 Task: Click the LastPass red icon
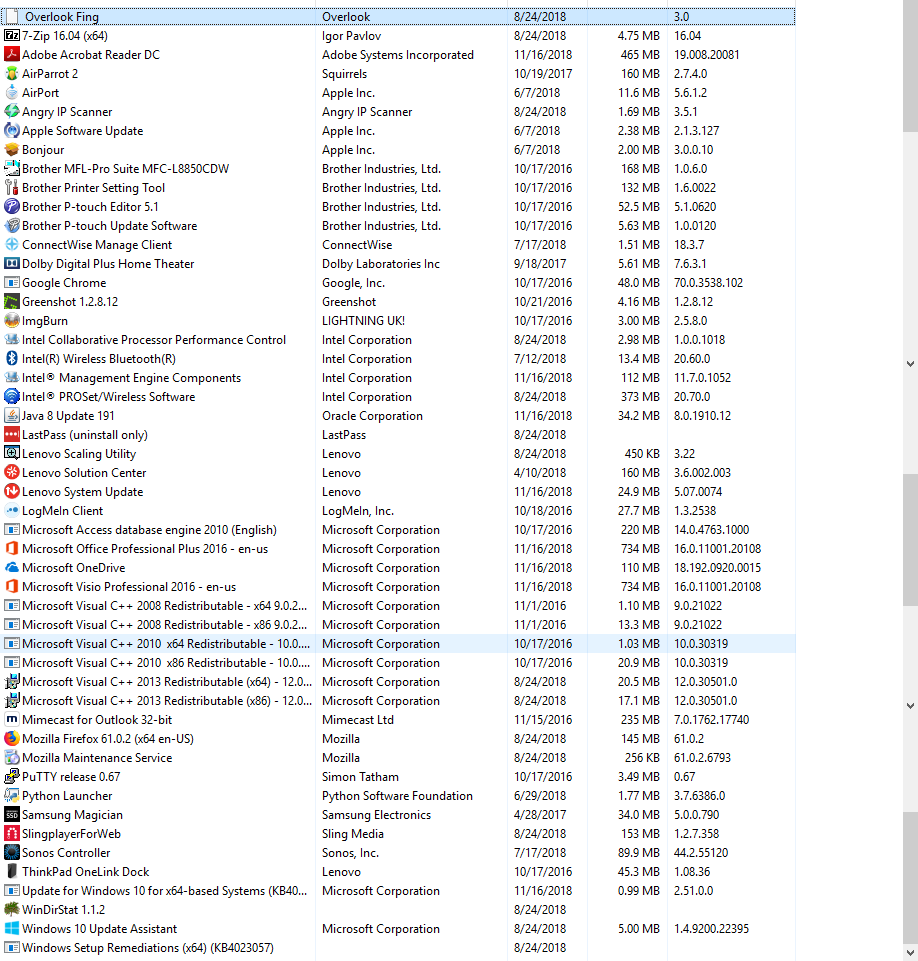12,435
